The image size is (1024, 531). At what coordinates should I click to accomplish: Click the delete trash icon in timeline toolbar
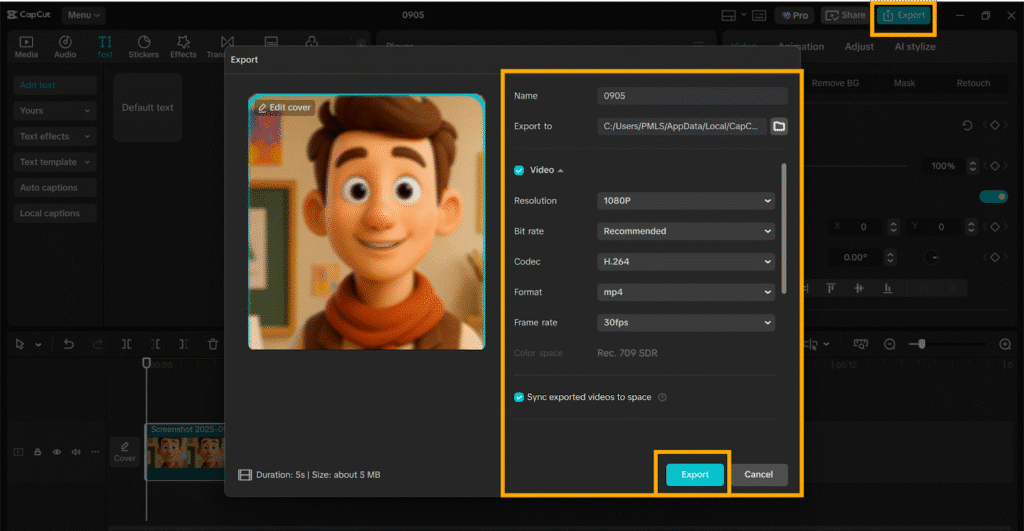(x=213, y=344)
